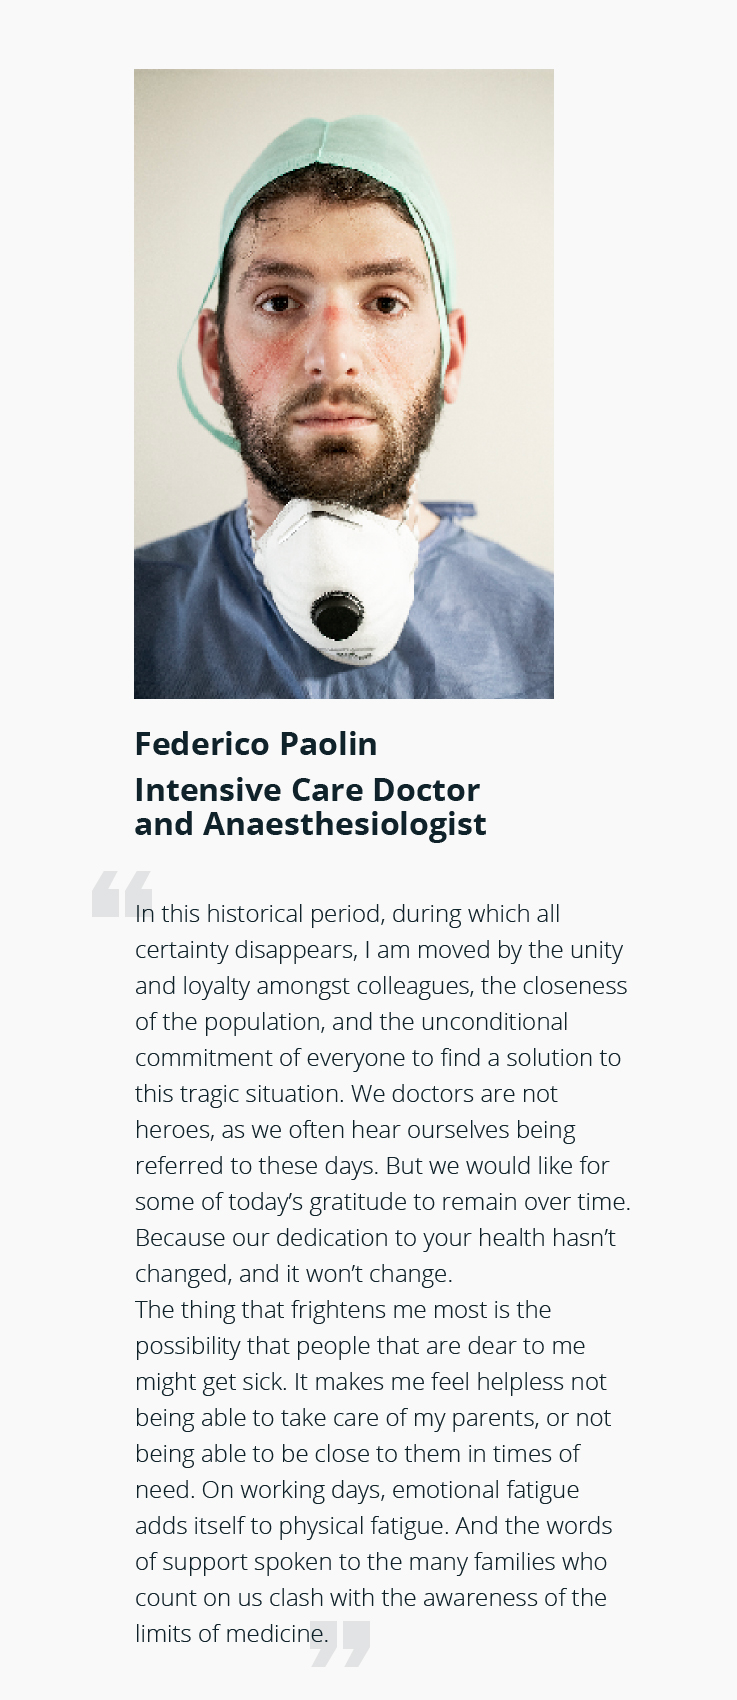Image resolution: width=737 pixels, height=1700 pixels.
Task: Click the phrase "emotional fatigue" in the paragraph
Action: [x=485, y=1490]
